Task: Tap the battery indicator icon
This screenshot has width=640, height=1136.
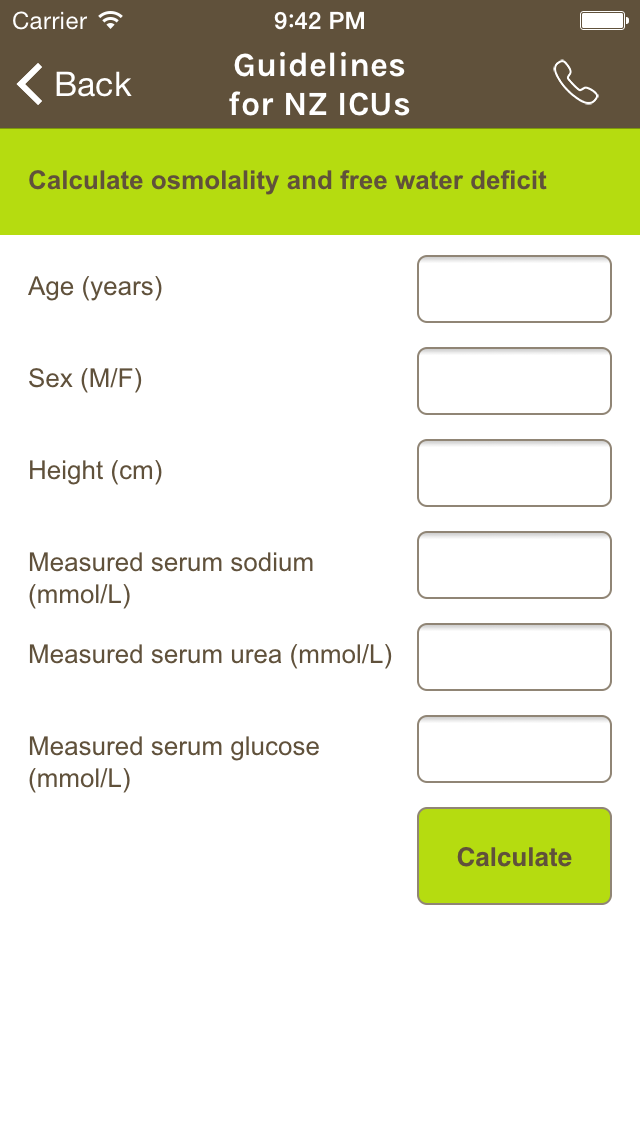Action: click(604, 20)
